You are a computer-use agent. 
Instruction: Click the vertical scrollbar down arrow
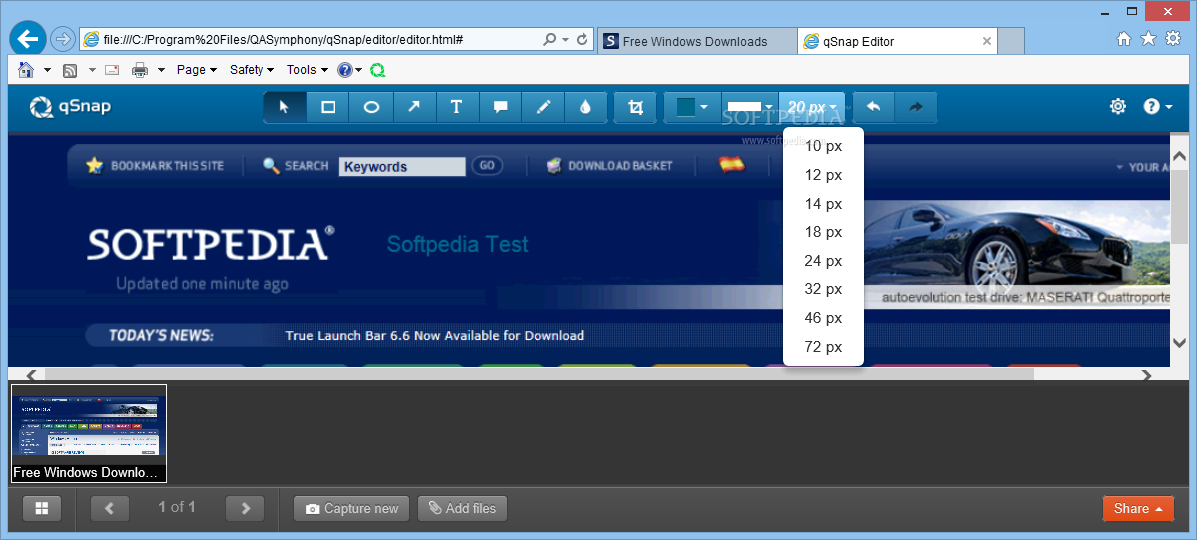click(1179, 343)
